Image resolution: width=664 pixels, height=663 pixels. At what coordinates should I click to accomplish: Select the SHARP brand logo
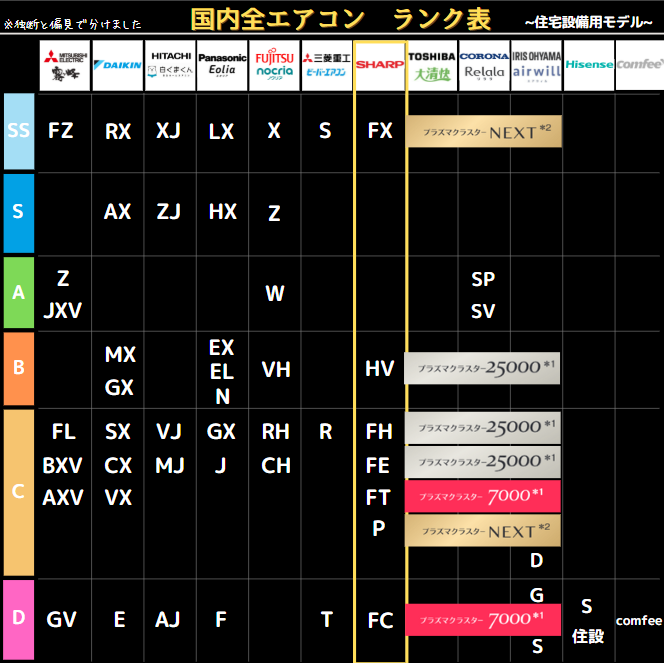click(380, 66)
